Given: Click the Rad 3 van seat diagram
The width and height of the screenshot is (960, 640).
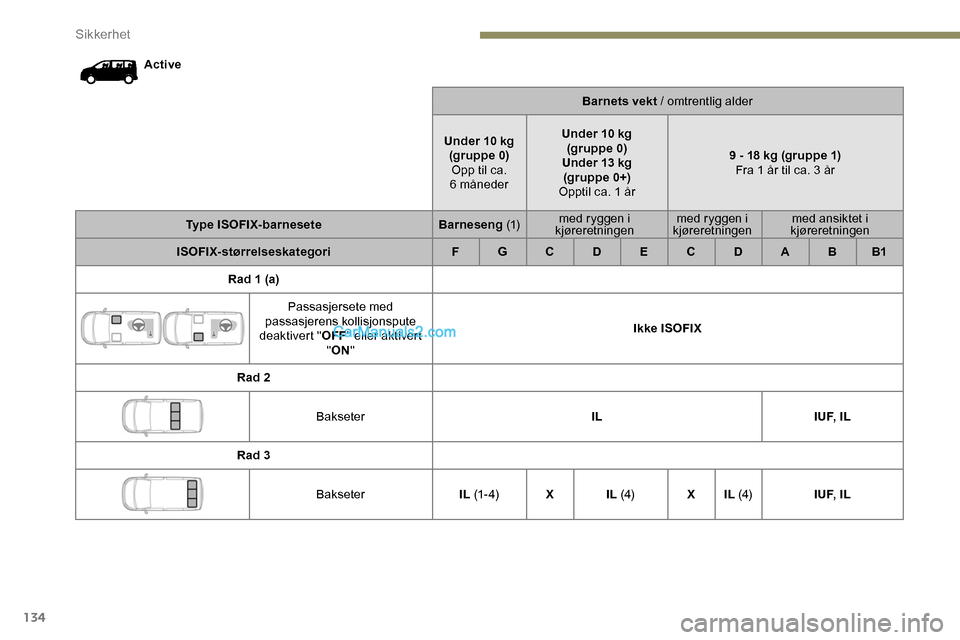Looking at the screenshot, I should click(x=162, y=494).
